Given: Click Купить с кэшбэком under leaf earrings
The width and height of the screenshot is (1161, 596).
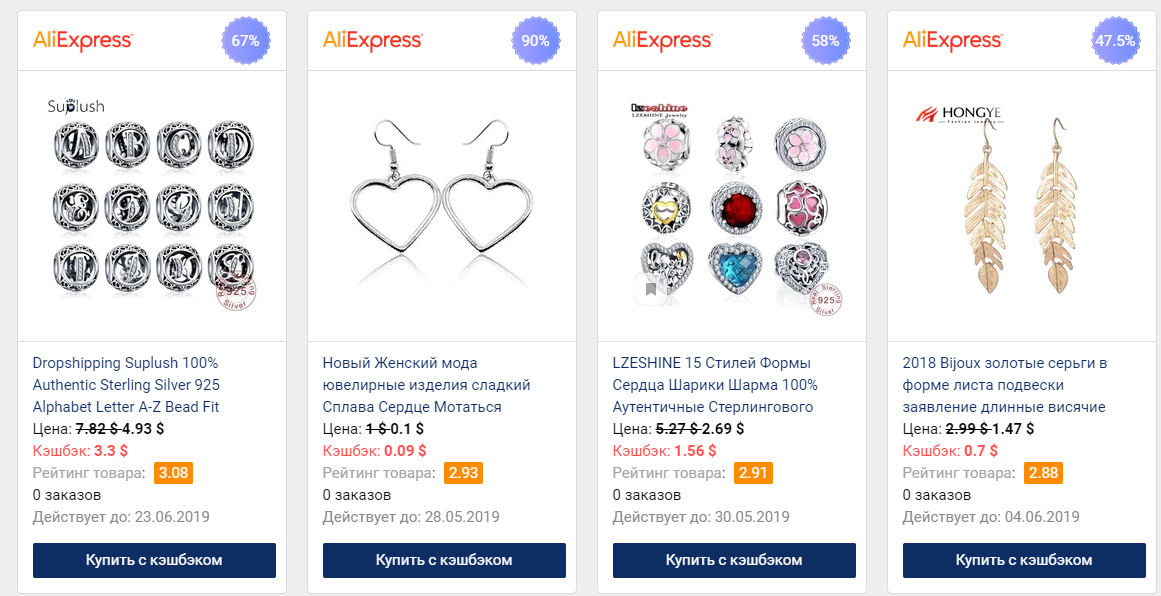Looking at the screenshot, I should coord(1025,560).
